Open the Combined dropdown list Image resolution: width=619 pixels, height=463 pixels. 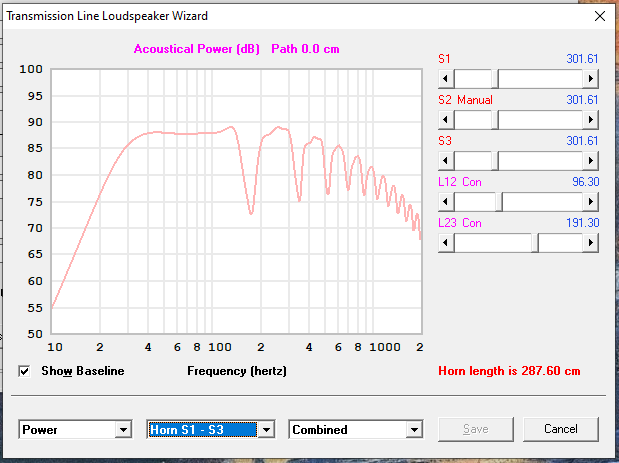[414, 429]
